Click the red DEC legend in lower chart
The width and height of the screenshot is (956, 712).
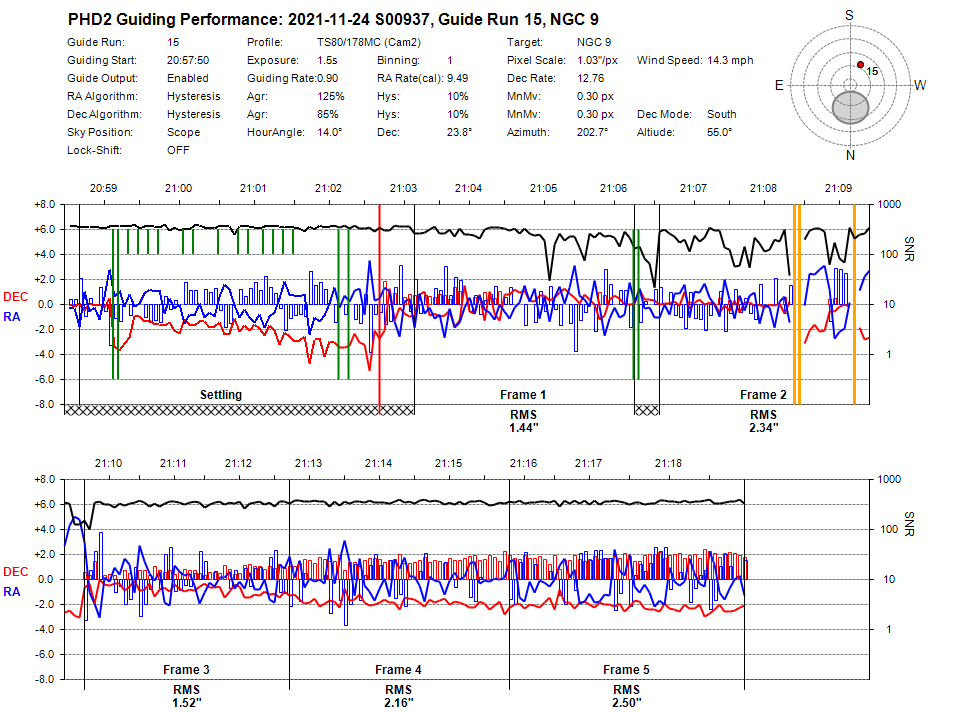point(16,572)
